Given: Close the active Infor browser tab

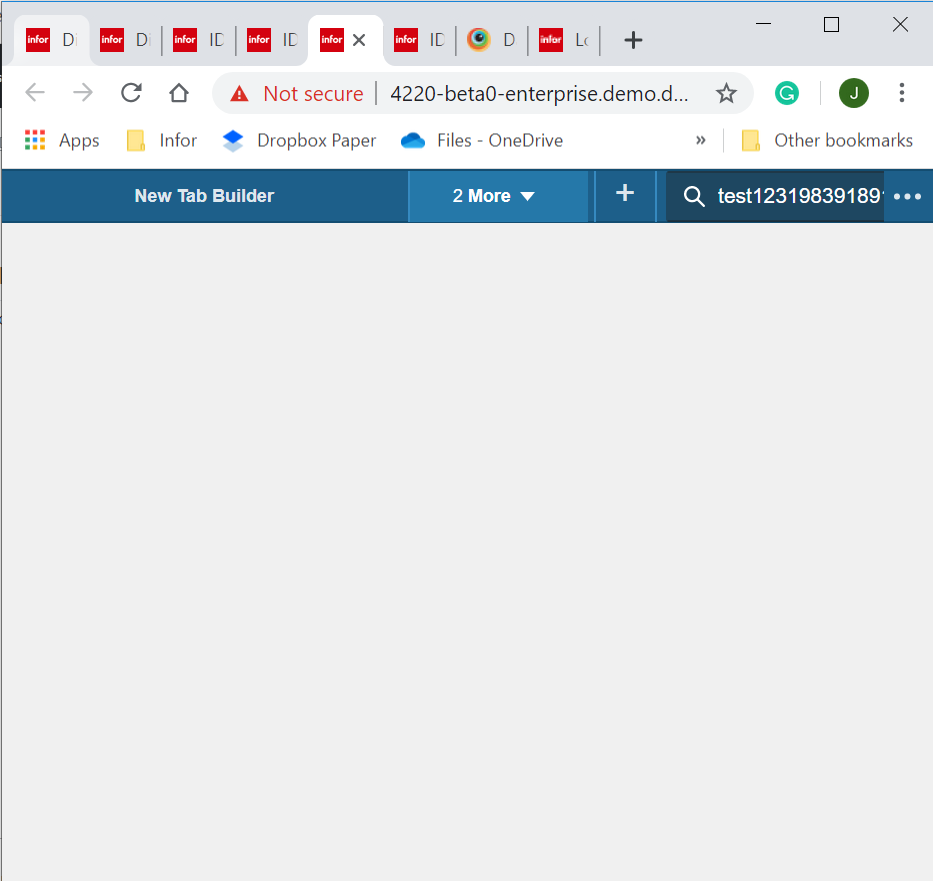Looking at the screenshot, I should [x=359, y=40].
